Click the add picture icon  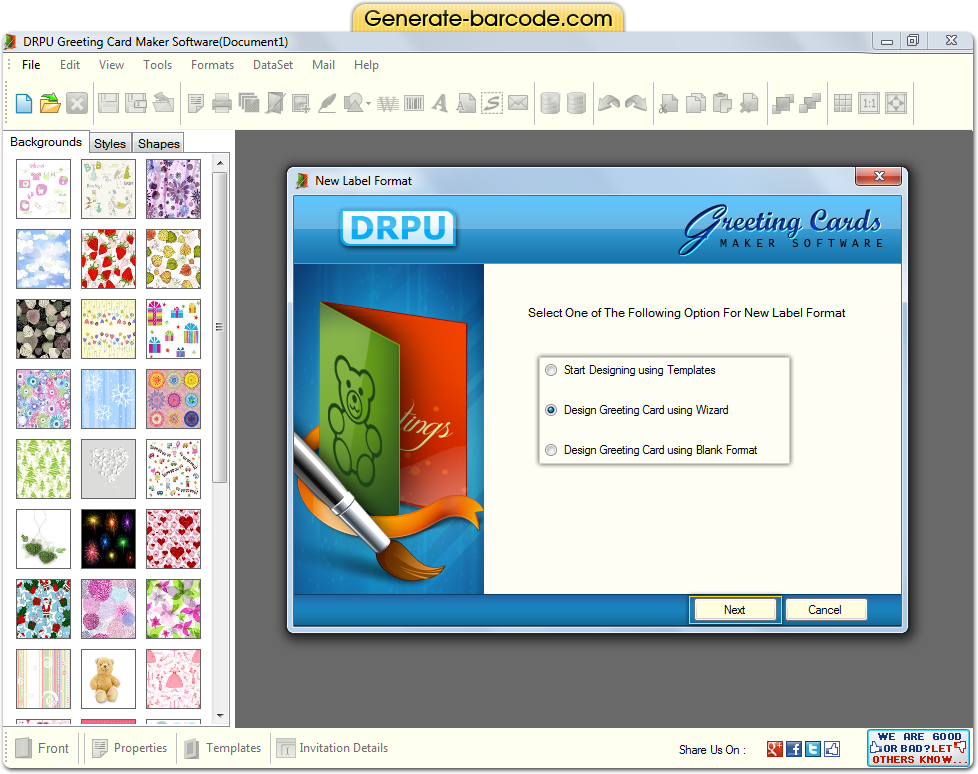tap(301, 103)
